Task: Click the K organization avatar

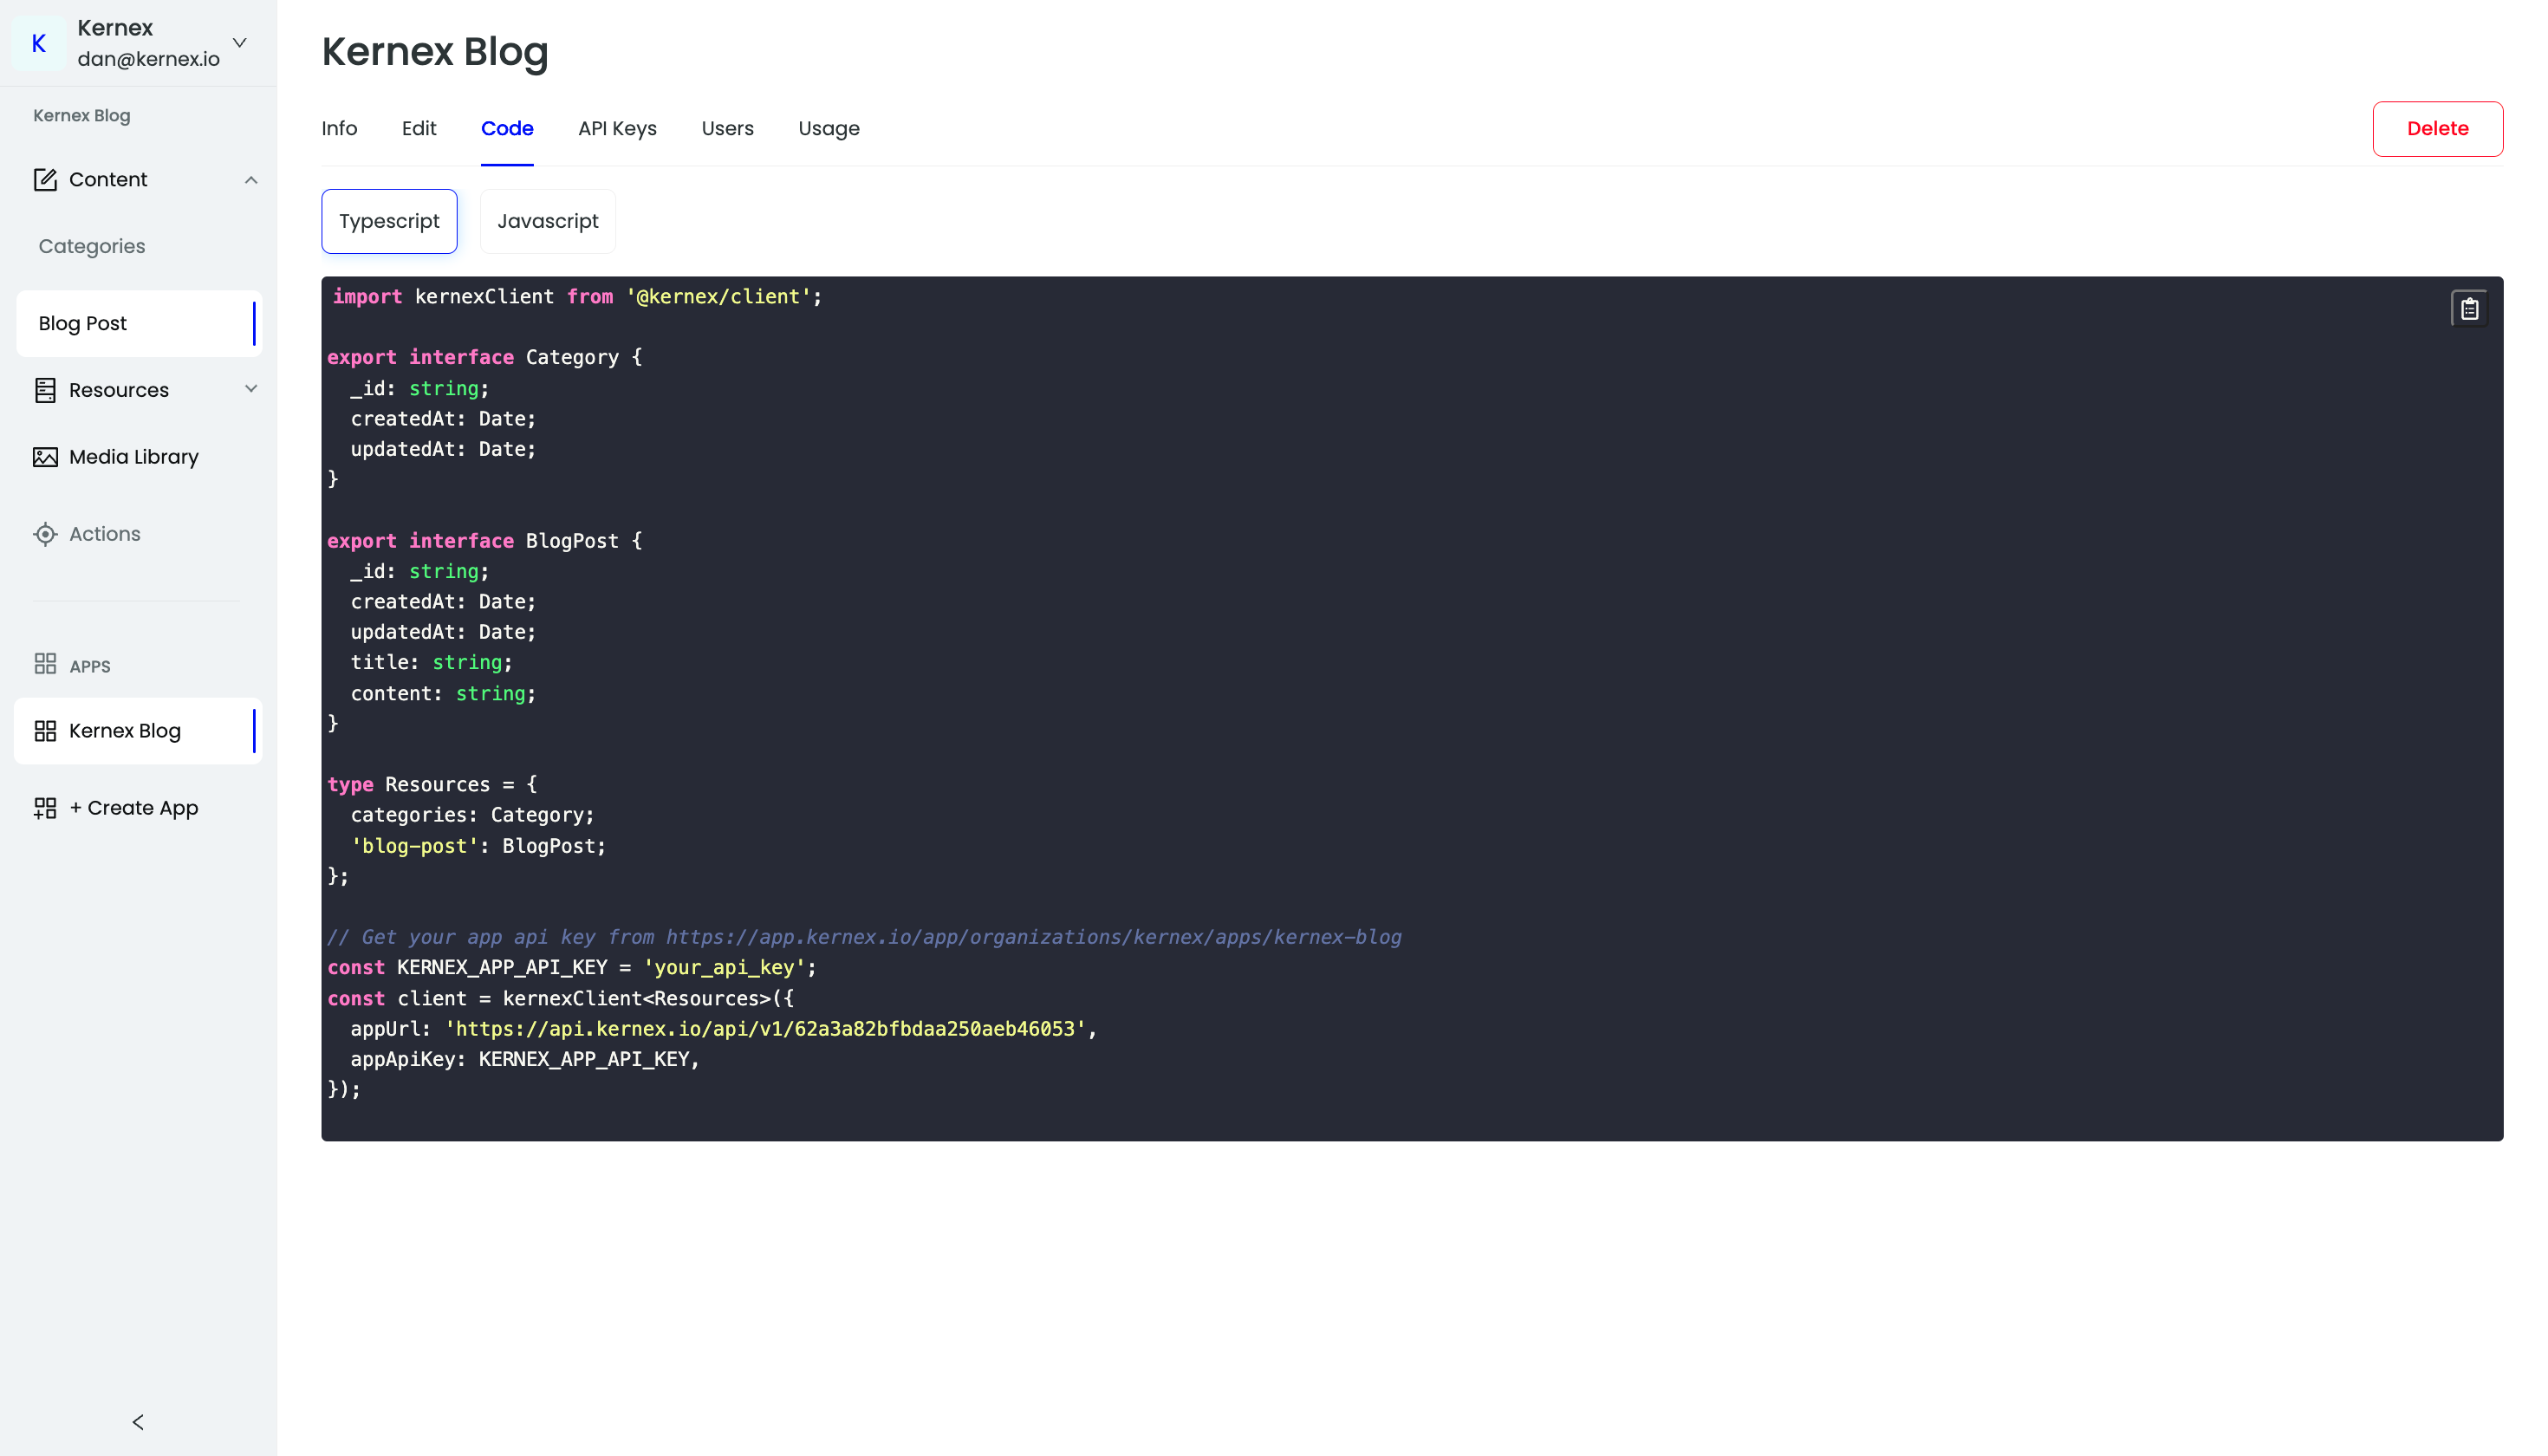Action: [x=38, y=43]
